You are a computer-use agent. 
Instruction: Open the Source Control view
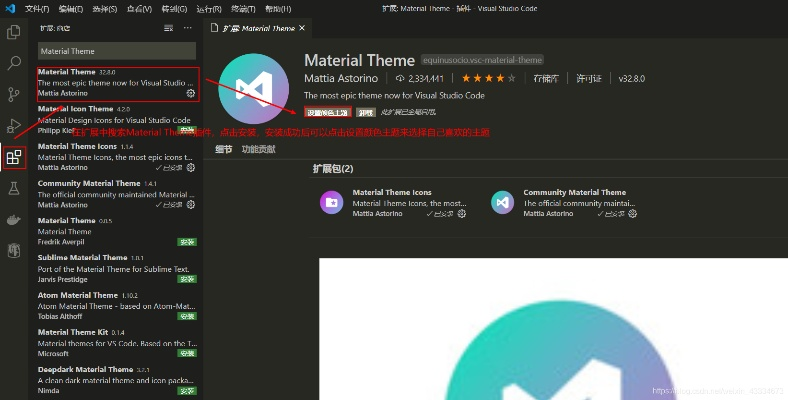pos(14,94)
